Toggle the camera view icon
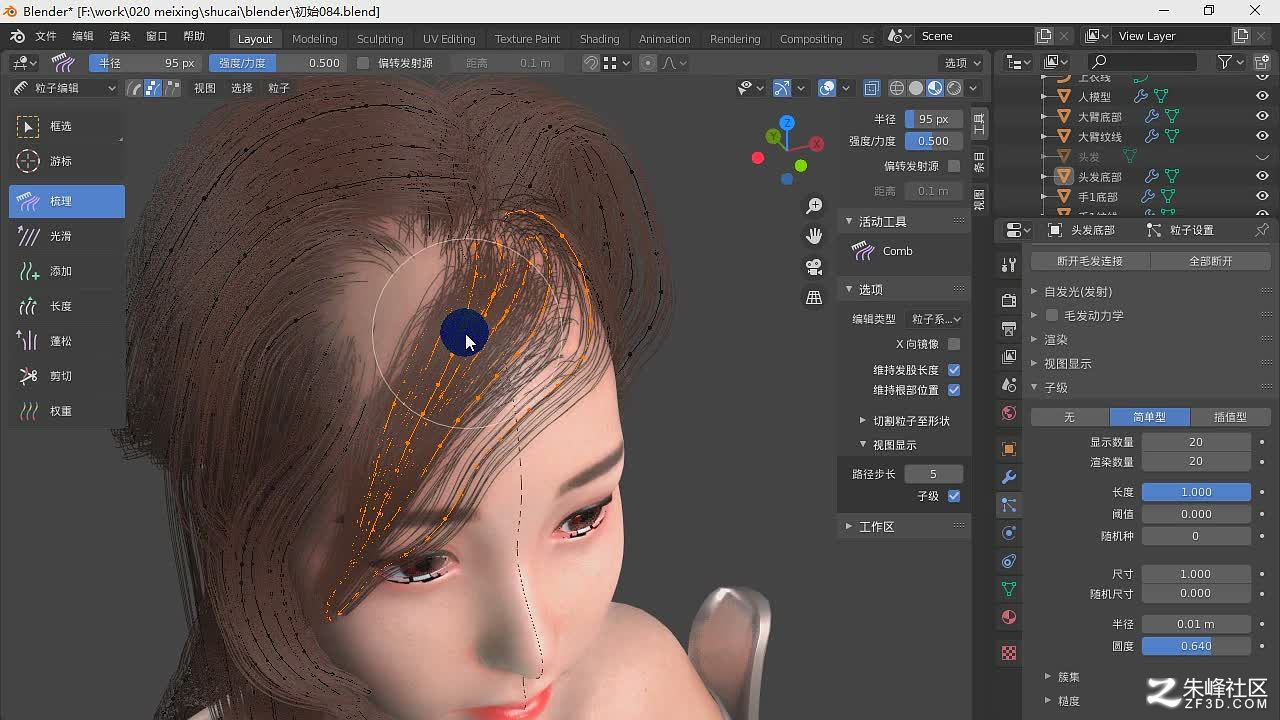The height and width of the screenshot is (720, 1280). 814,267
